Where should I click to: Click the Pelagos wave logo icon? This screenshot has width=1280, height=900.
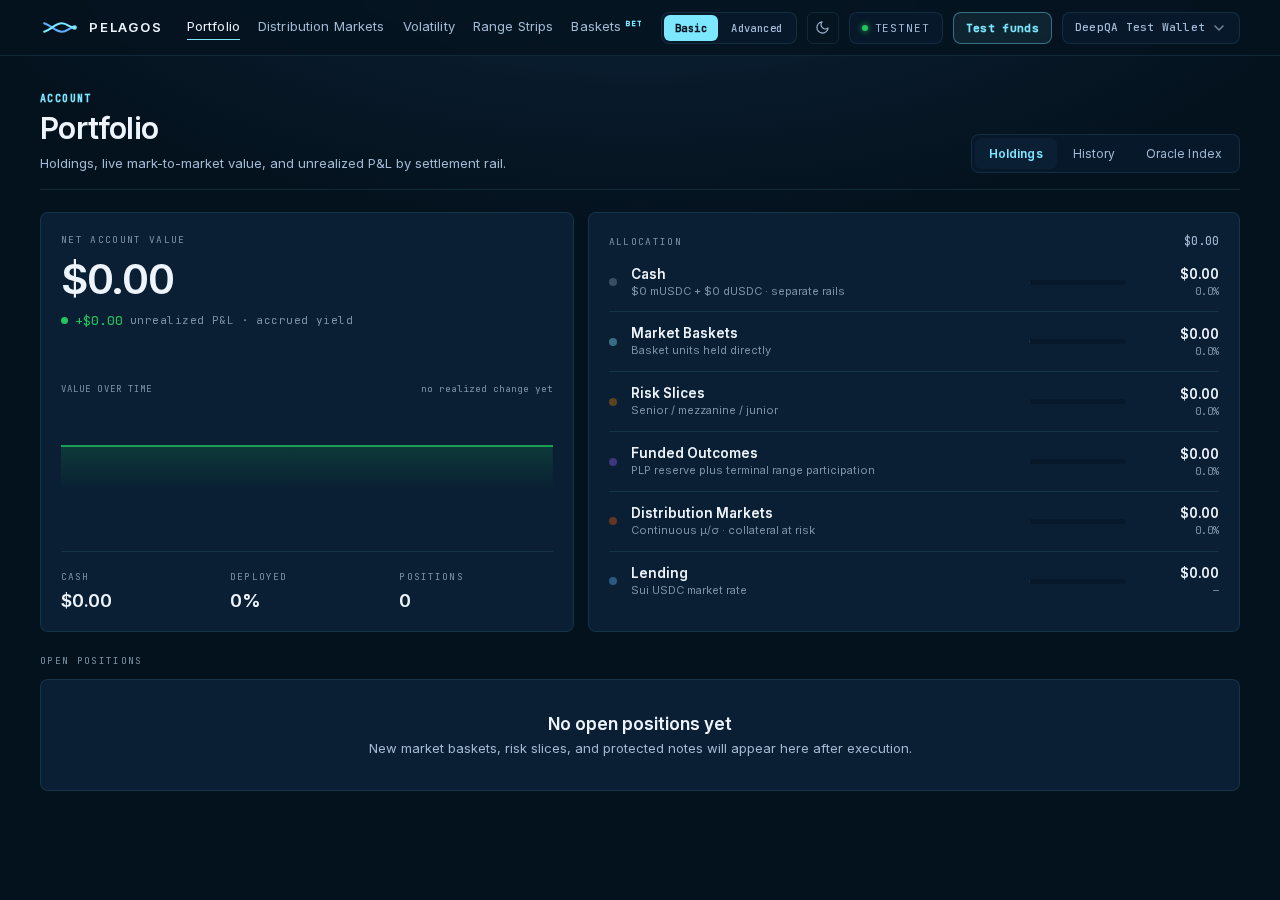pyautogui.click(x=60, y=27)
